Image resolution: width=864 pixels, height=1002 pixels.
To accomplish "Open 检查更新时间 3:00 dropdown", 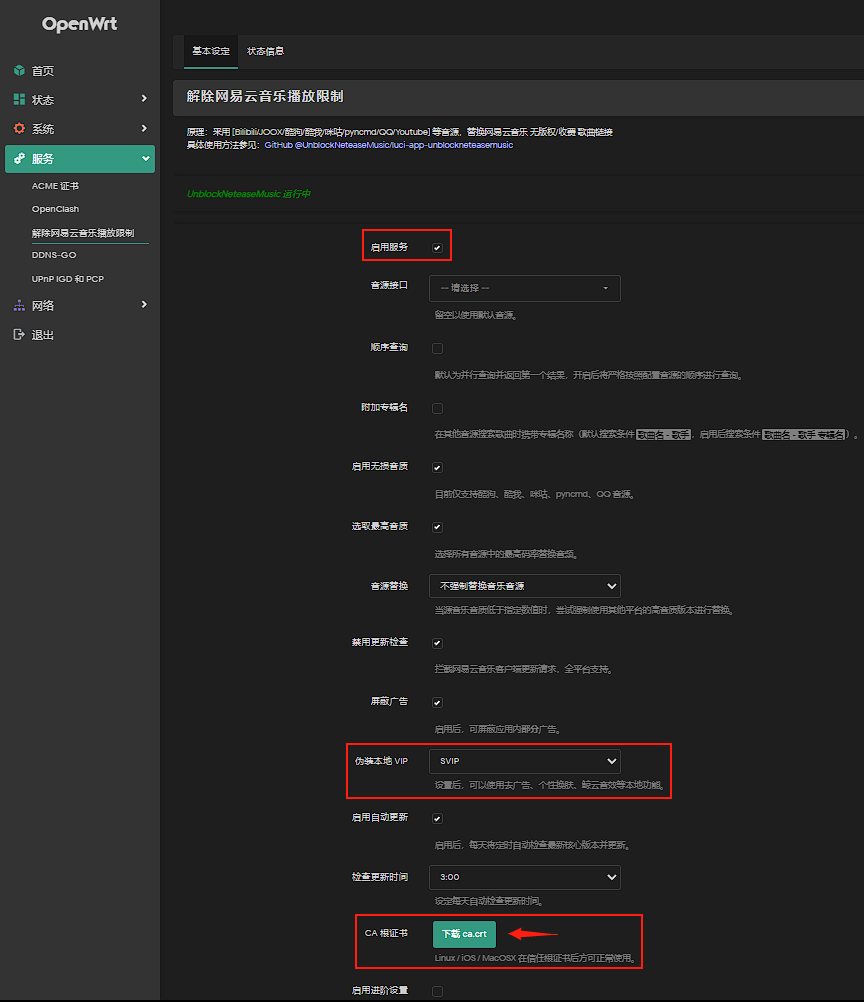I will pos(525,877).
